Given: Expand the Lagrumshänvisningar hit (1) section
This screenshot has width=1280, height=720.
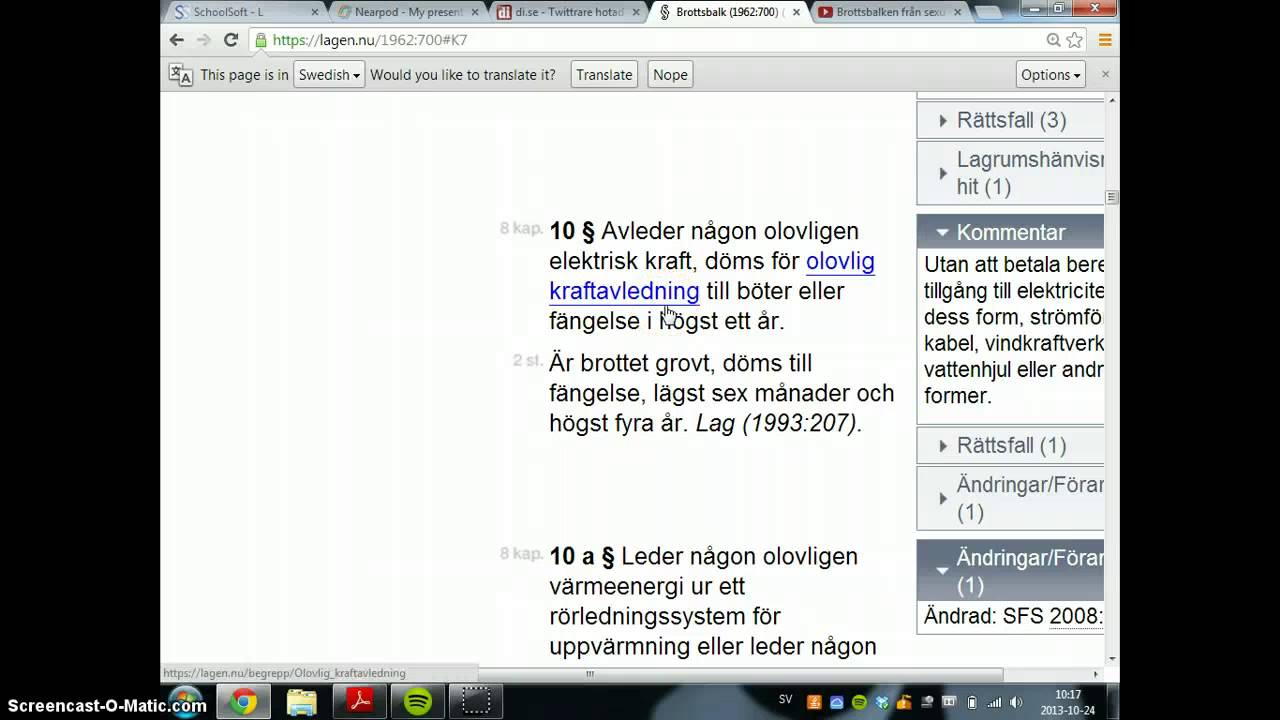Looking at the screenshot, I should tap(1010, 173).
